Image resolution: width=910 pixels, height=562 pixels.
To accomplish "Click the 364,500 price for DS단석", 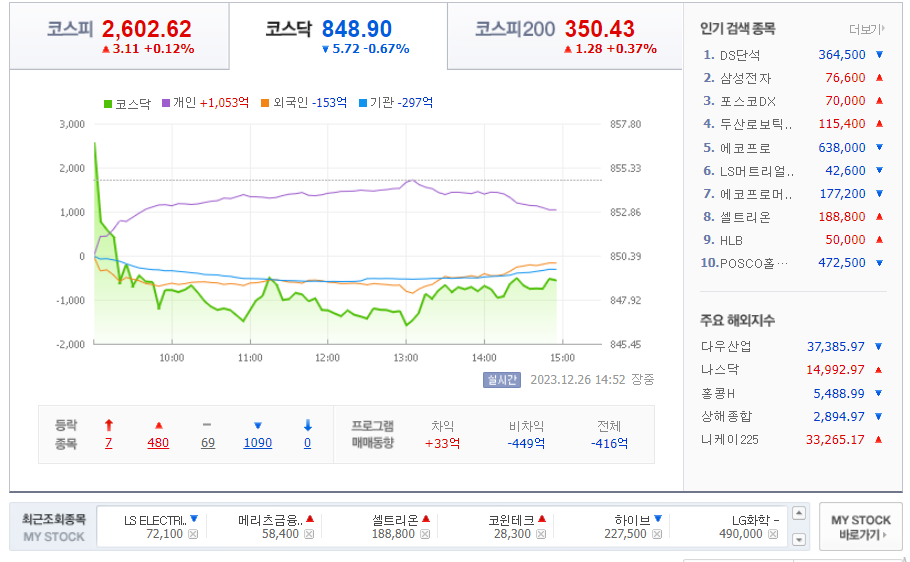I will click(842, 55).
